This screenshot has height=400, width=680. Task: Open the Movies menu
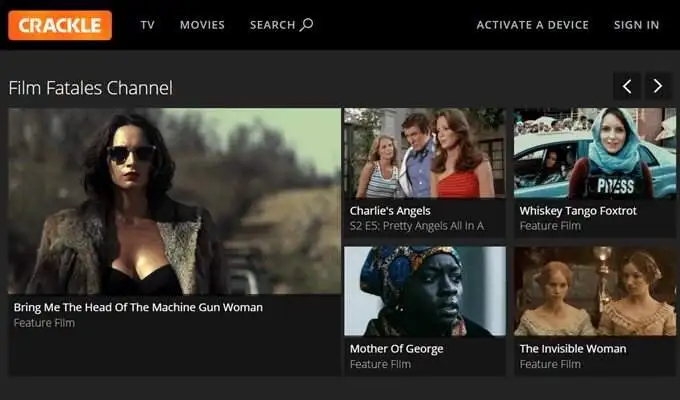(x=203, y=25)
